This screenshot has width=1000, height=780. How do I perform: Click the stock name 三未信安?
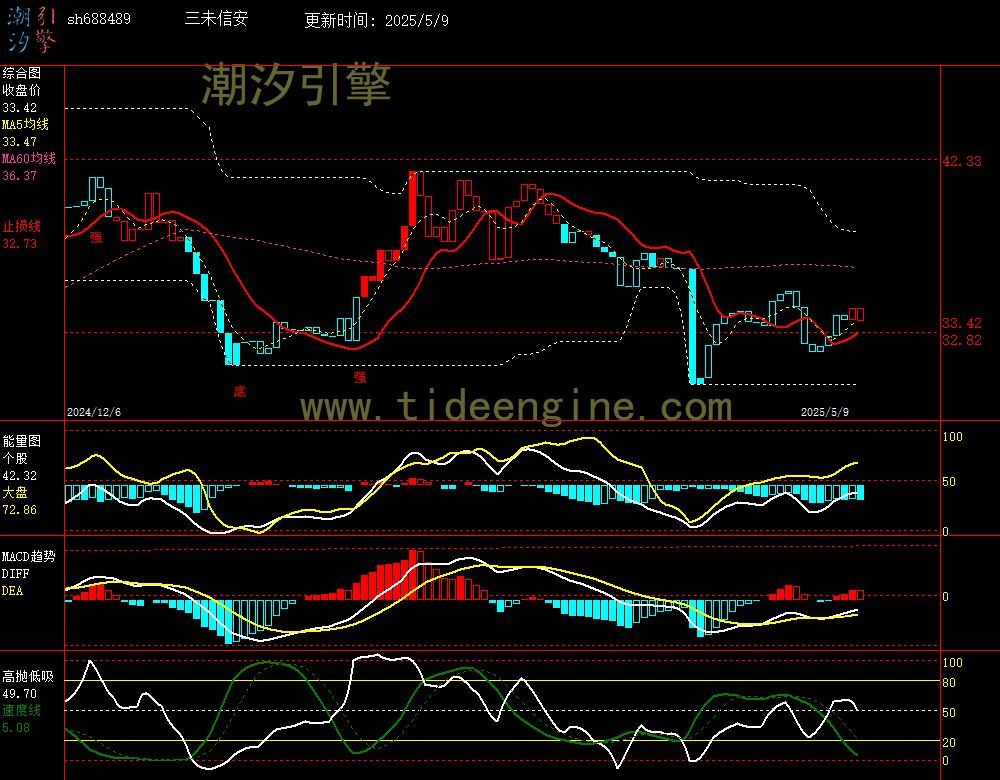click(216, 18)
